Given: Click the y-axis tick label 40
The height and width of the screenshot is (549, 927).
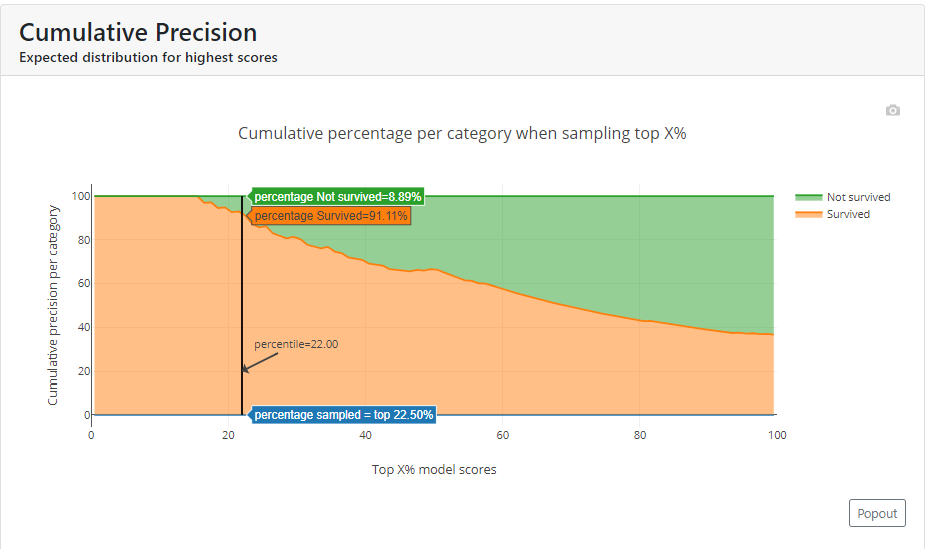Looking at the screenshot, I should 80,327.
